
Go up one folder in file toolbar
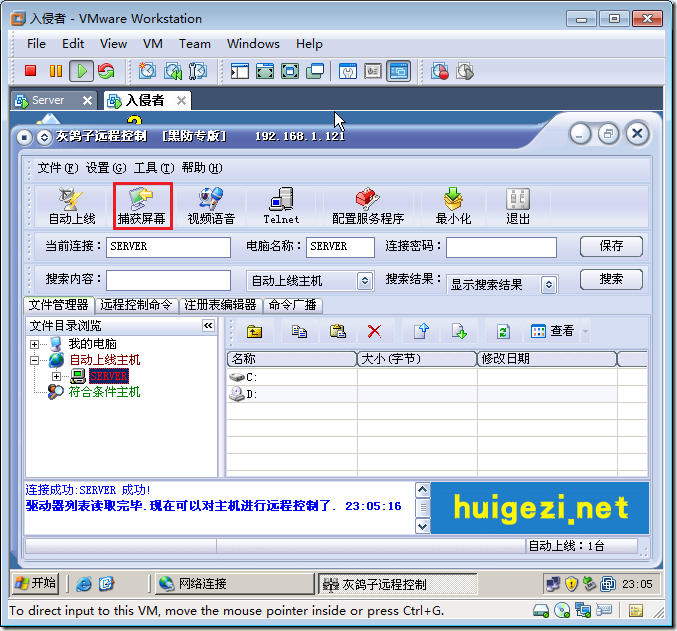254,332
